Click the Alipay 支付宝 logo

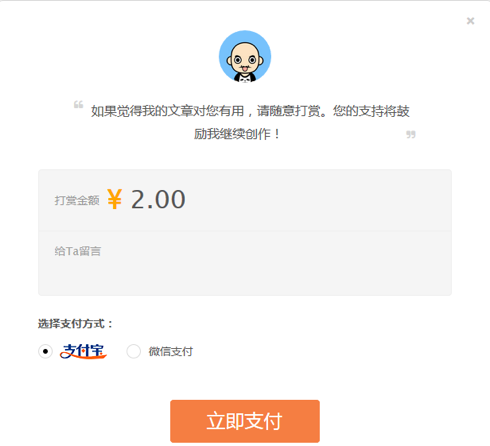tap(83, 351)
